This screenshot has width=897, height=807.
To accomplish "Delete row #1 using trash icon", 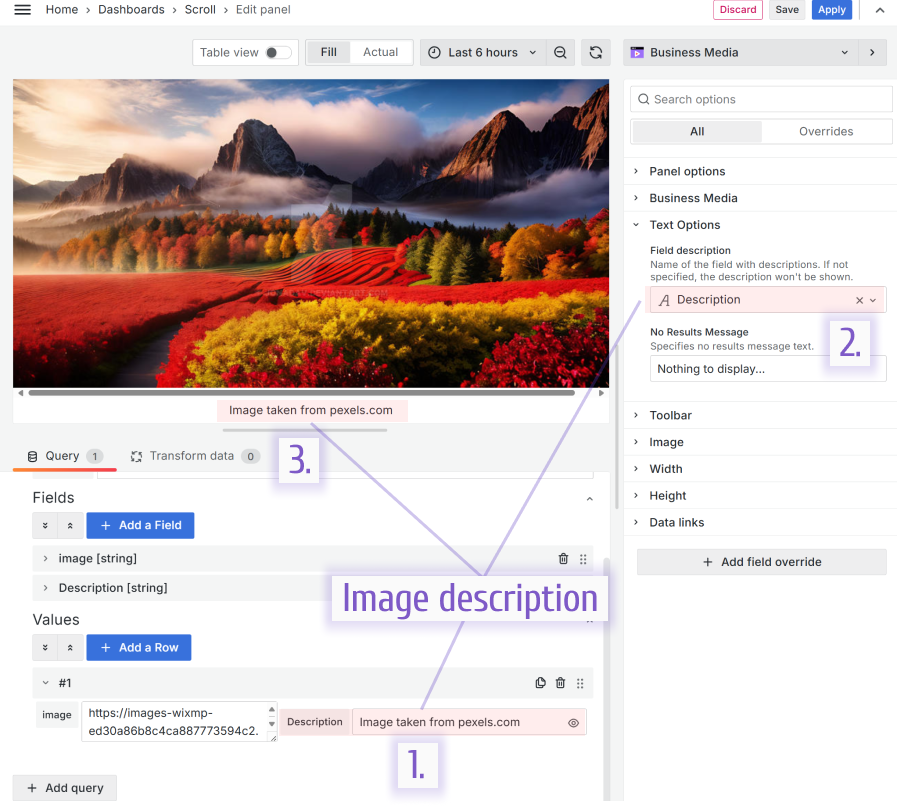I will 560,683.
